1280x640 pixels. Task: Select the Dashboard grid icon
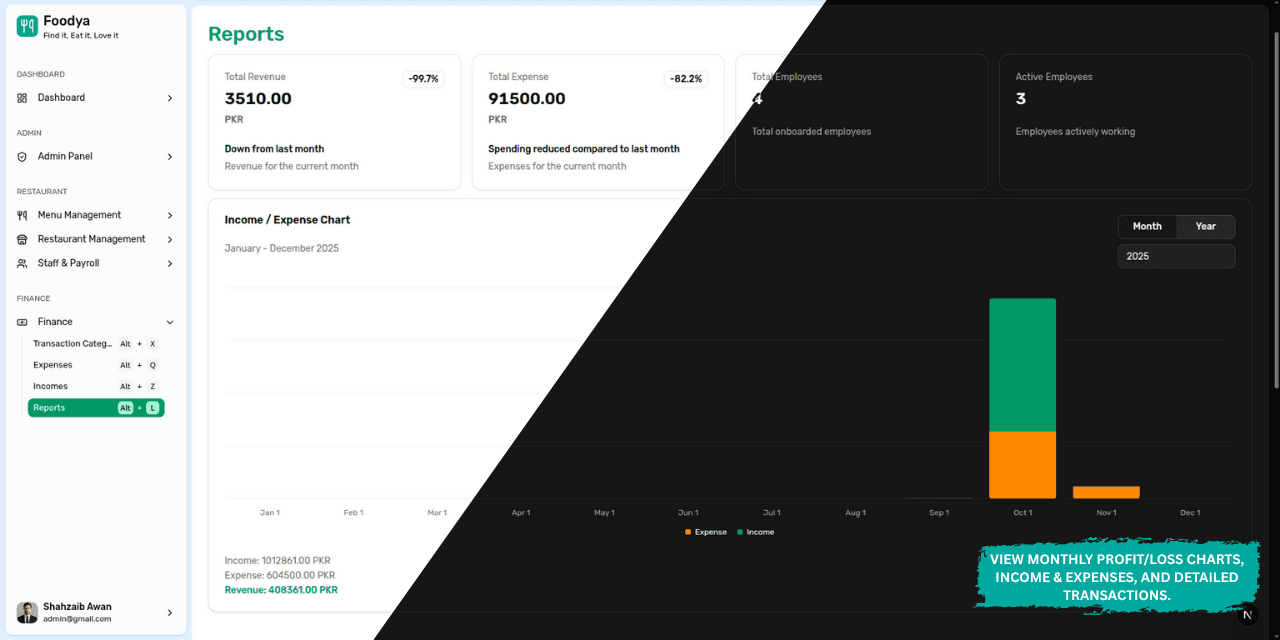tap(22, 97)
